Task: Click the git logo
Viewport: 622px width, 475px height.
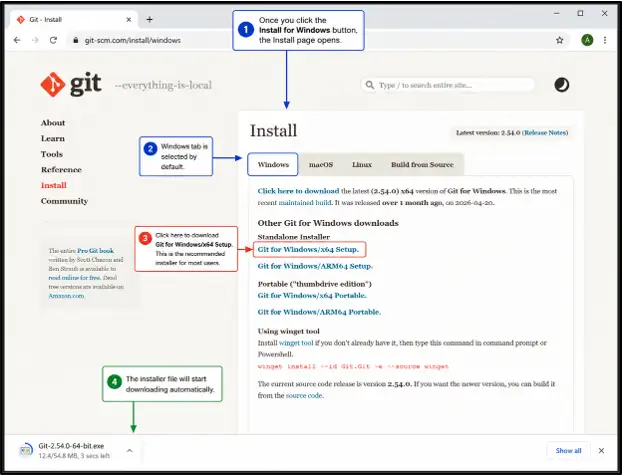Action: coord(71,84)
